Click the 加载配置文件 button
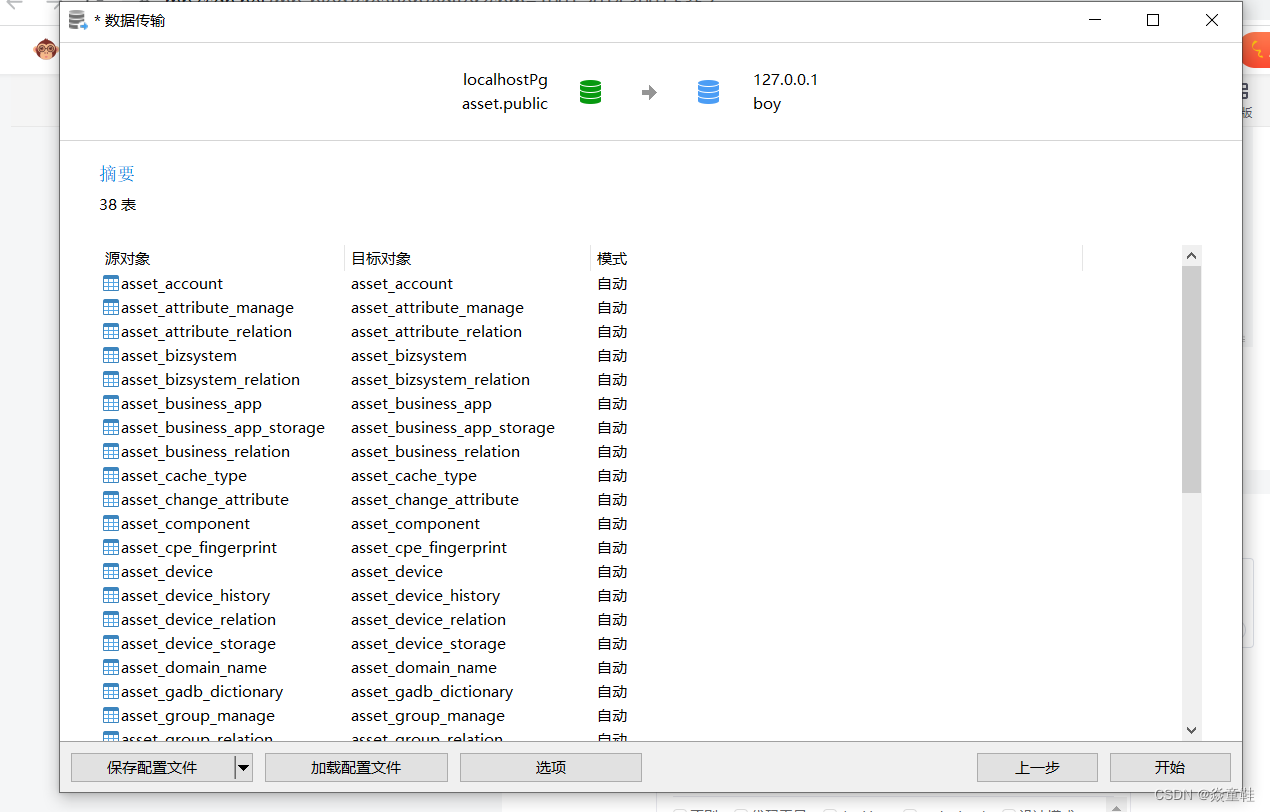Viewport: 1270px width, 812px height. coord(356,768)
